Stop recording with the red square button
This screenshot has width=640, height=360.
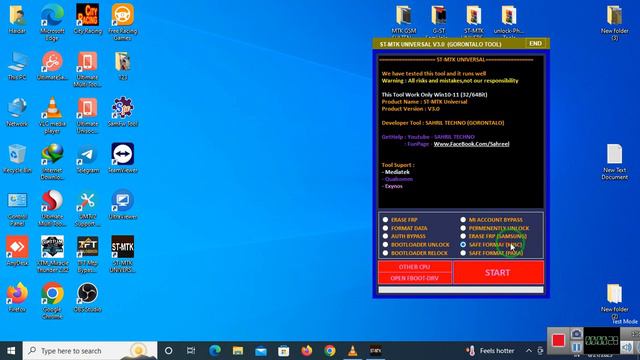(x=558, y=340)
